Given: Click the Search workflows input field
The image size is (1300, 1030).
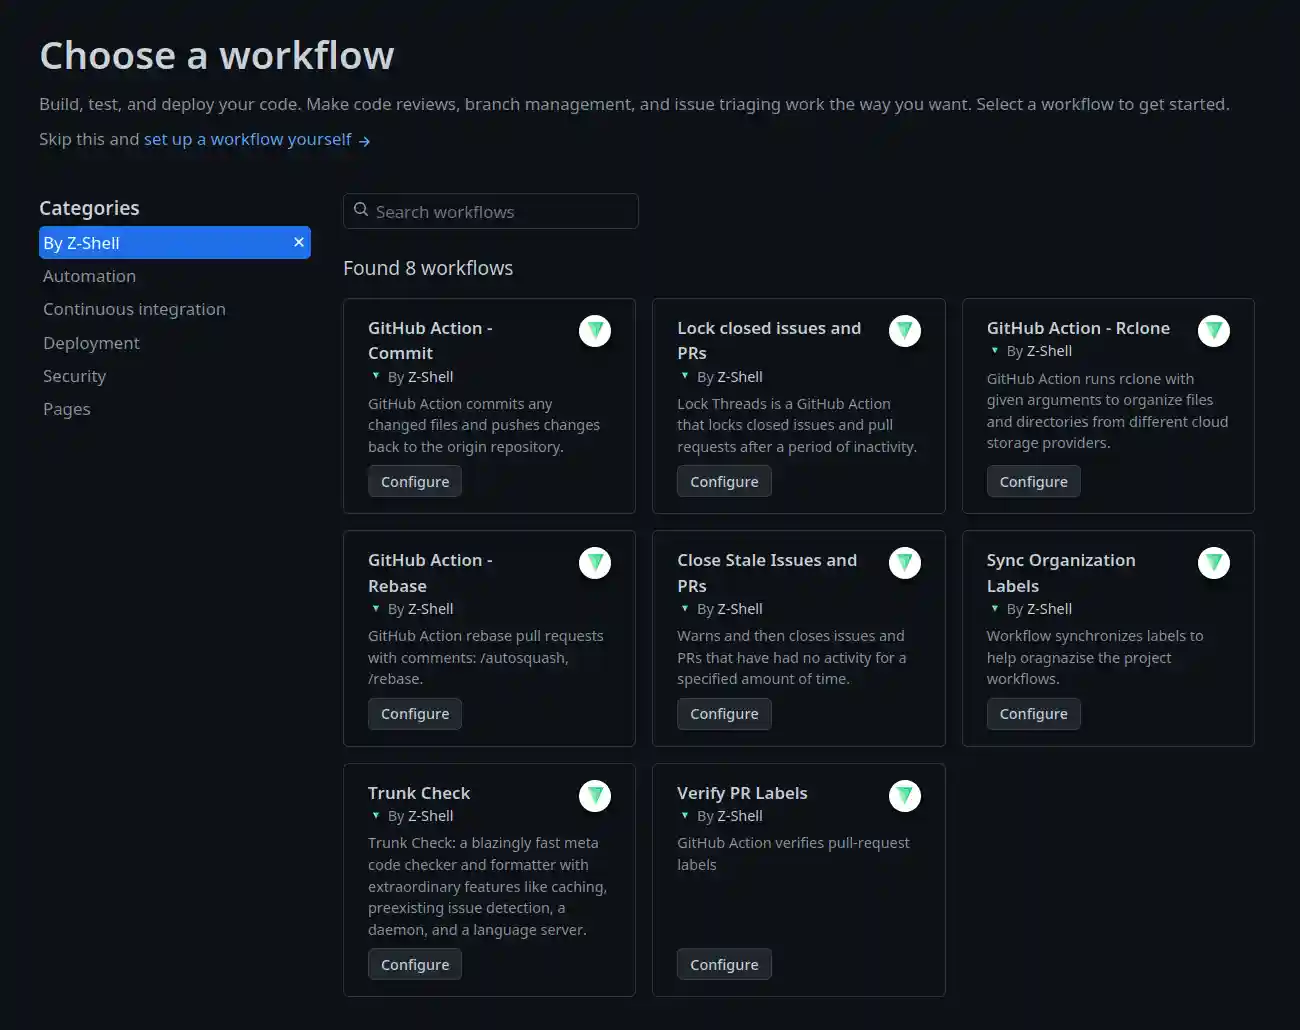Looking at the screenshot, I should 490,211.
